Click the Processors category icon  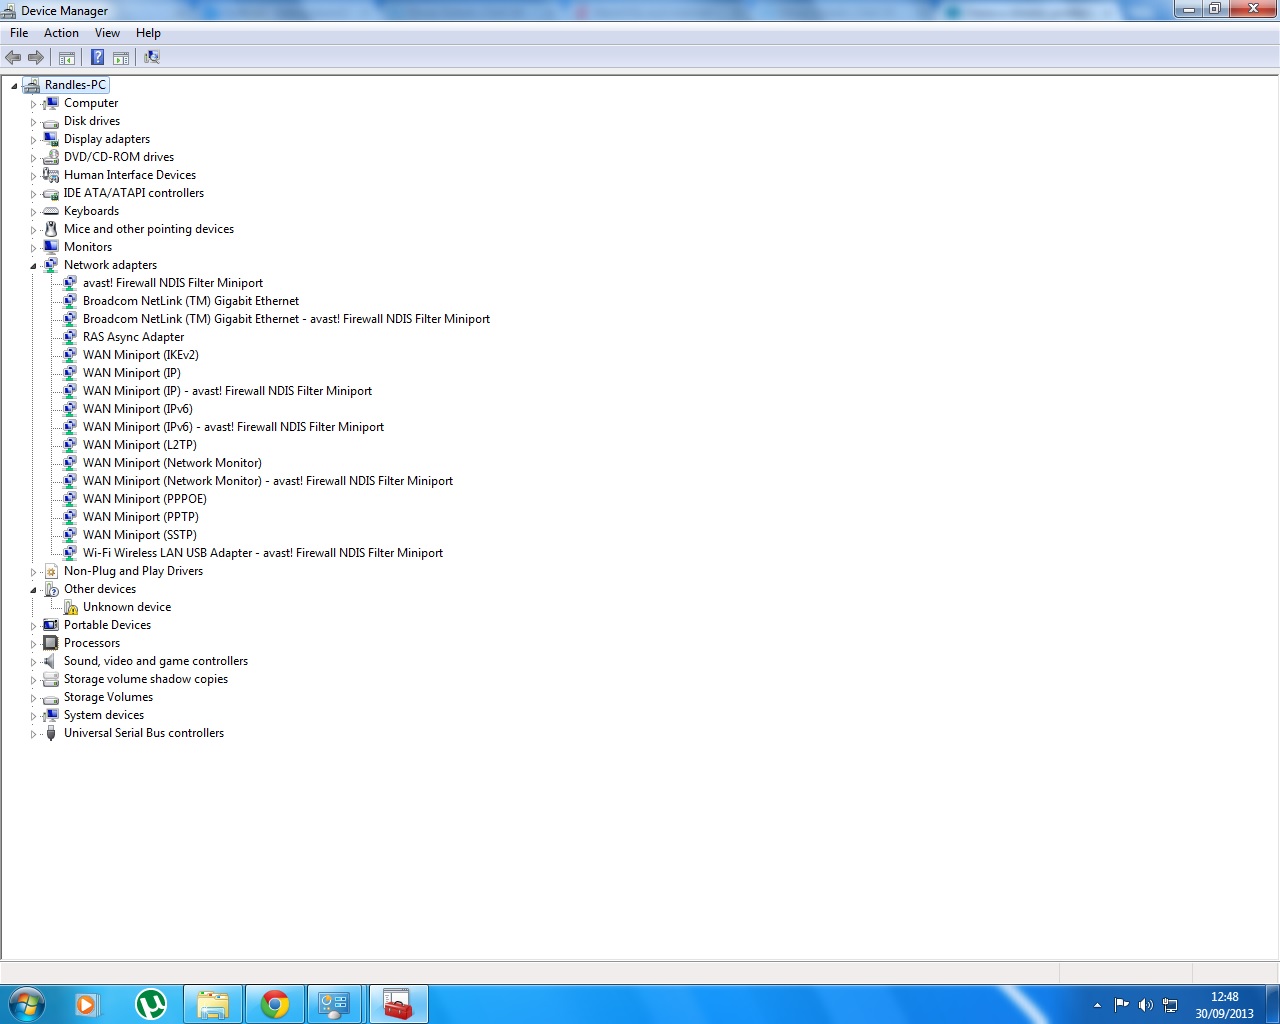[x=51, y=643]
